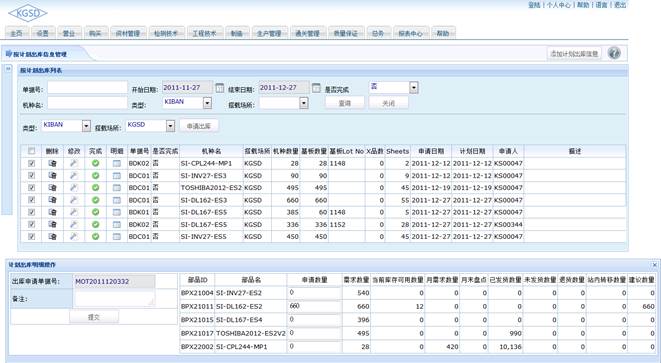The width and height of the screenshot is (661, 363).
Task: Open the end date calendar picker
Action: coord(316,88)
